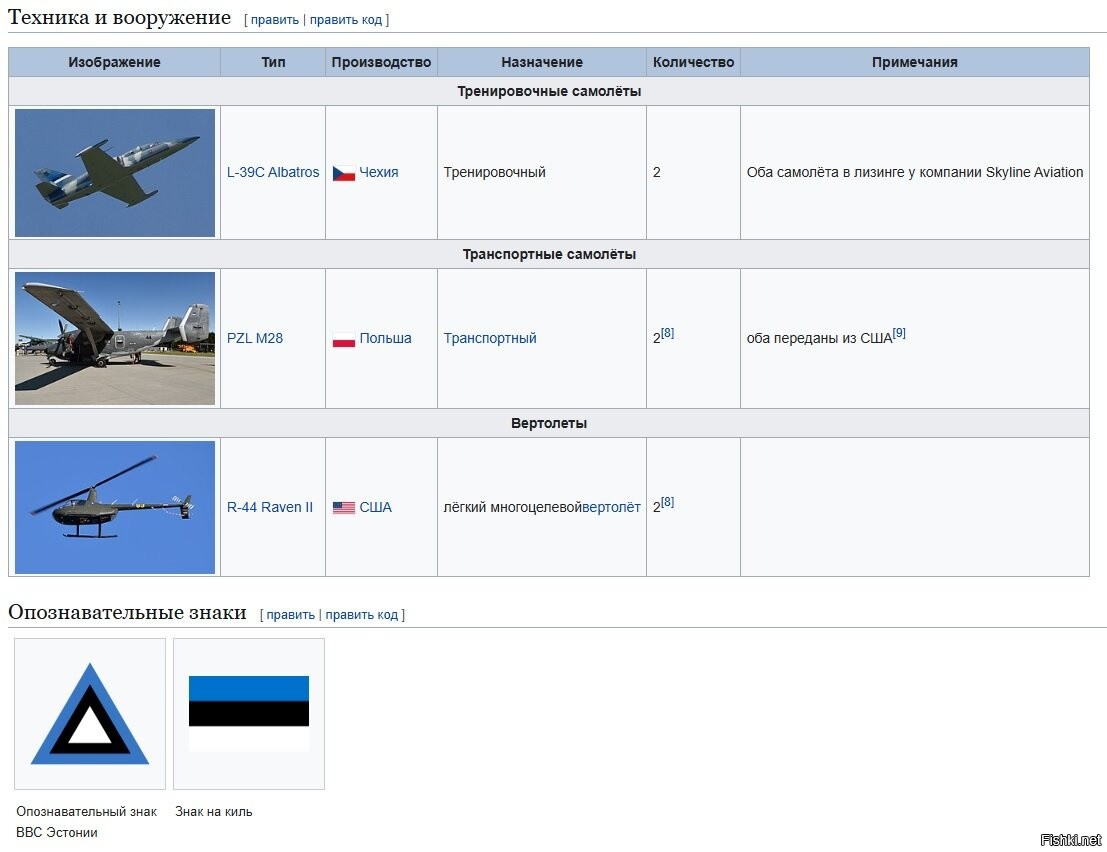Open the PZL M28 transport plane photo
1107x852 pixels.
pos(115,338)
